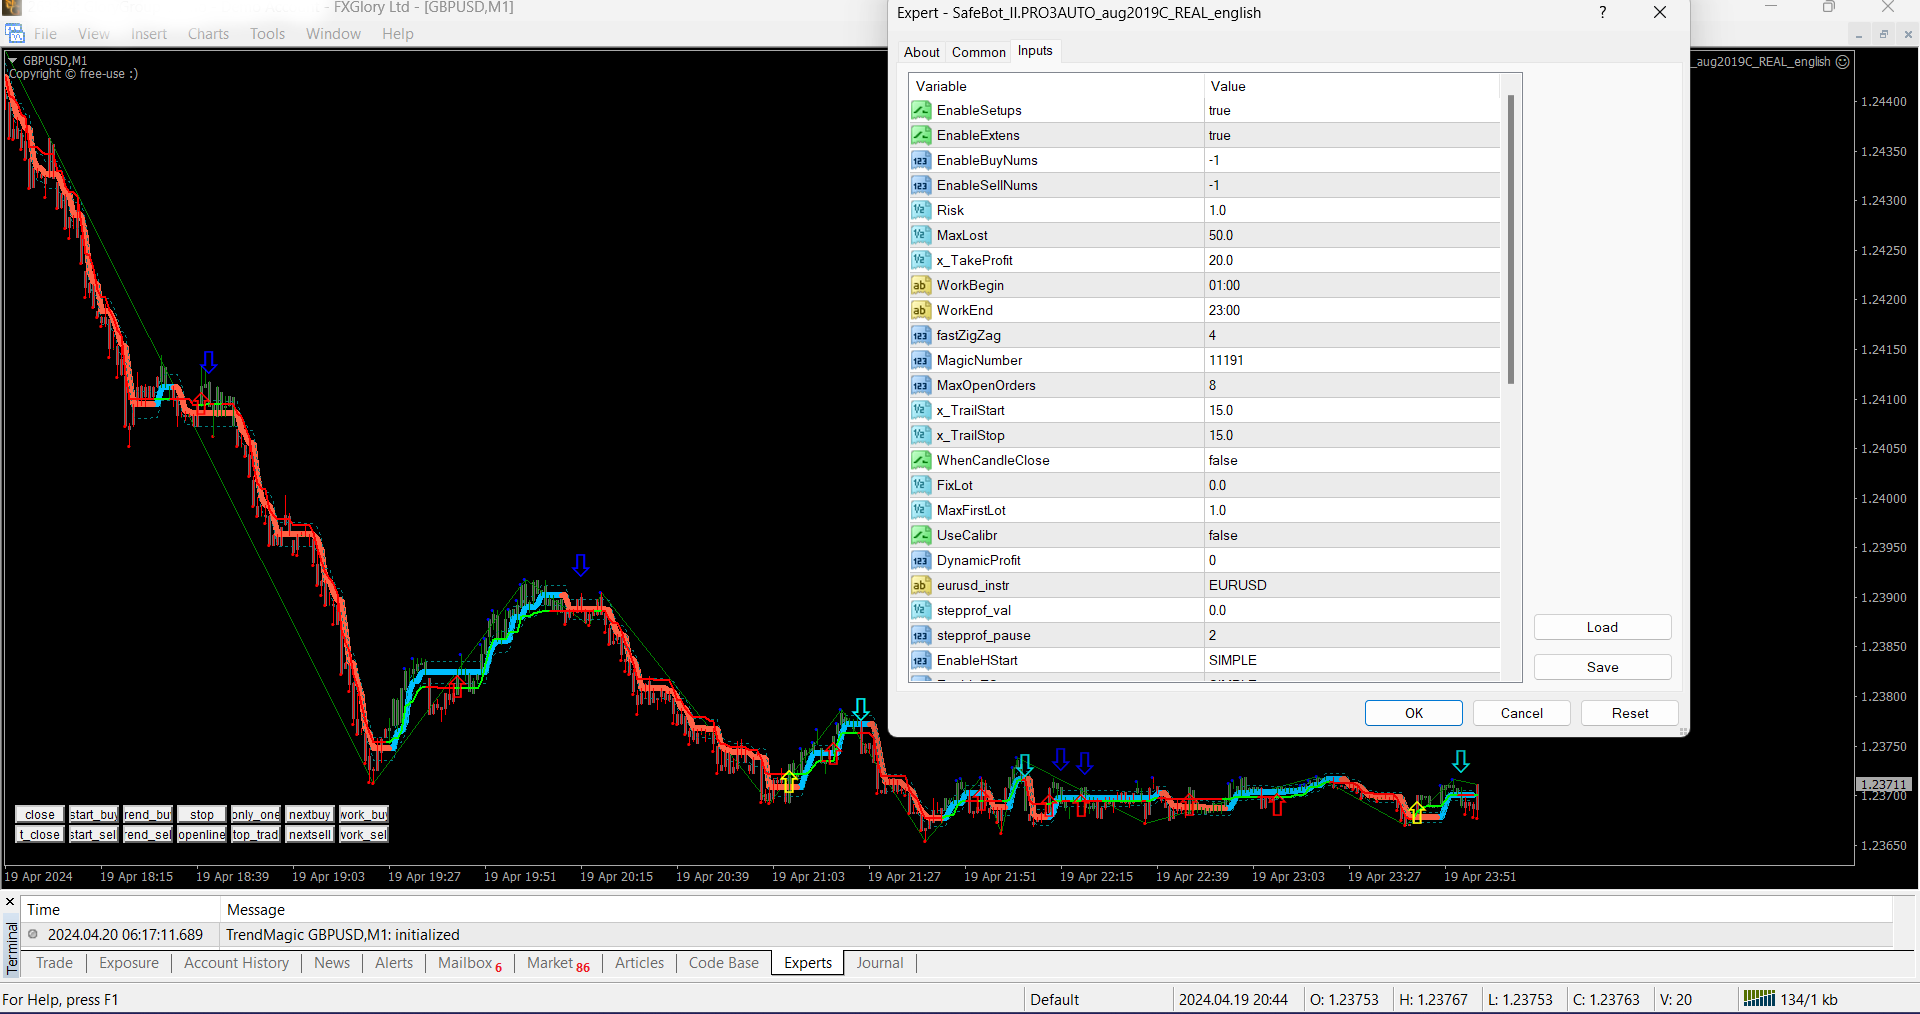Click the Load button
This screenshot has height=1014, width=1920.
[1602, 627]
